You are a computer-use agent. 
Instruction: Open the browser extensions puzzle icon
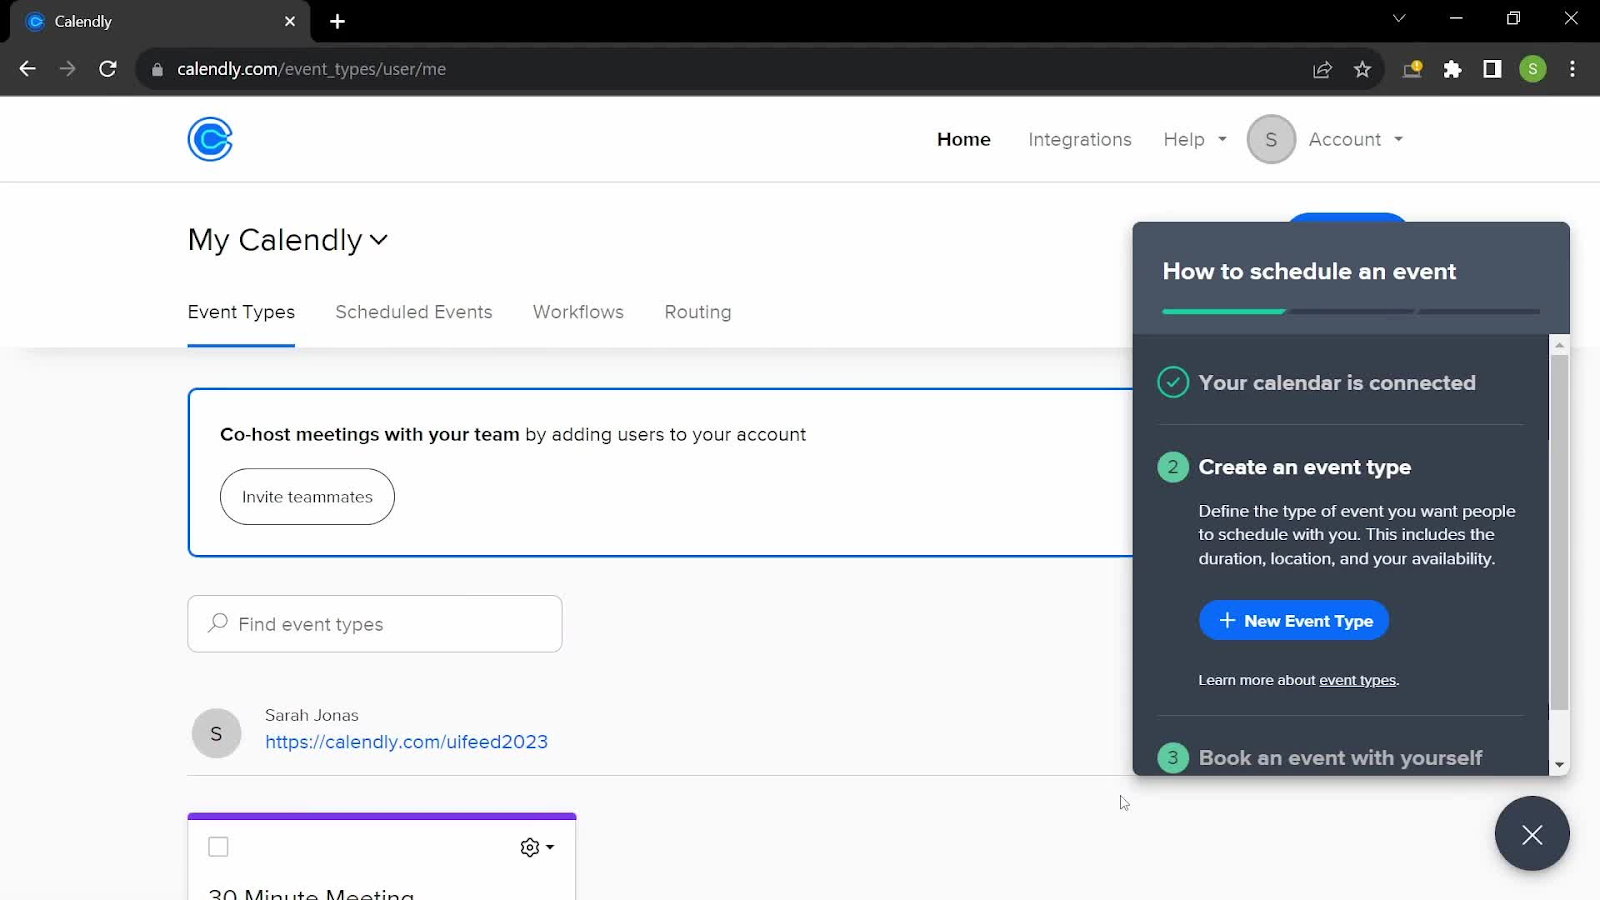point(1453,69)
